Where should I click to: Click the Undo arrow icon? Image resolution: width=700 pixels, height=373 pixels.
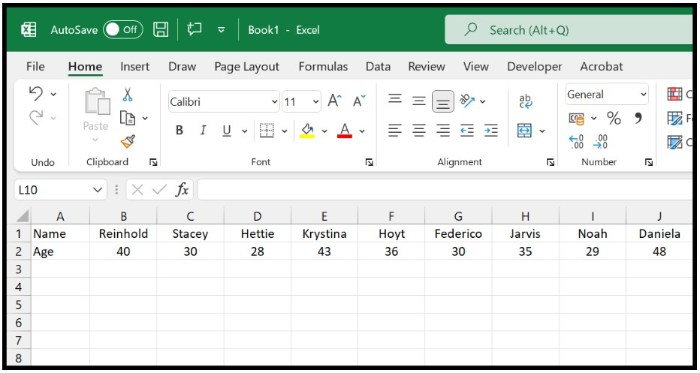coord(36,94)
